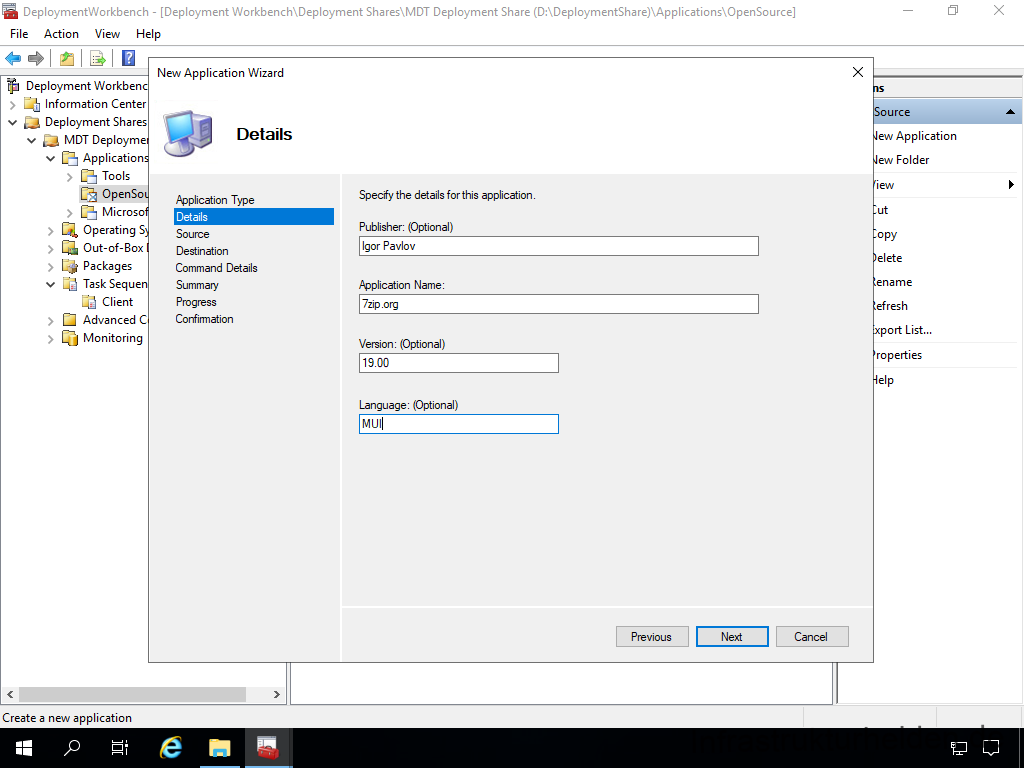Screen dimensions: 1024x768
Task: Expand the Packages node
Action: tap(50, 266)
